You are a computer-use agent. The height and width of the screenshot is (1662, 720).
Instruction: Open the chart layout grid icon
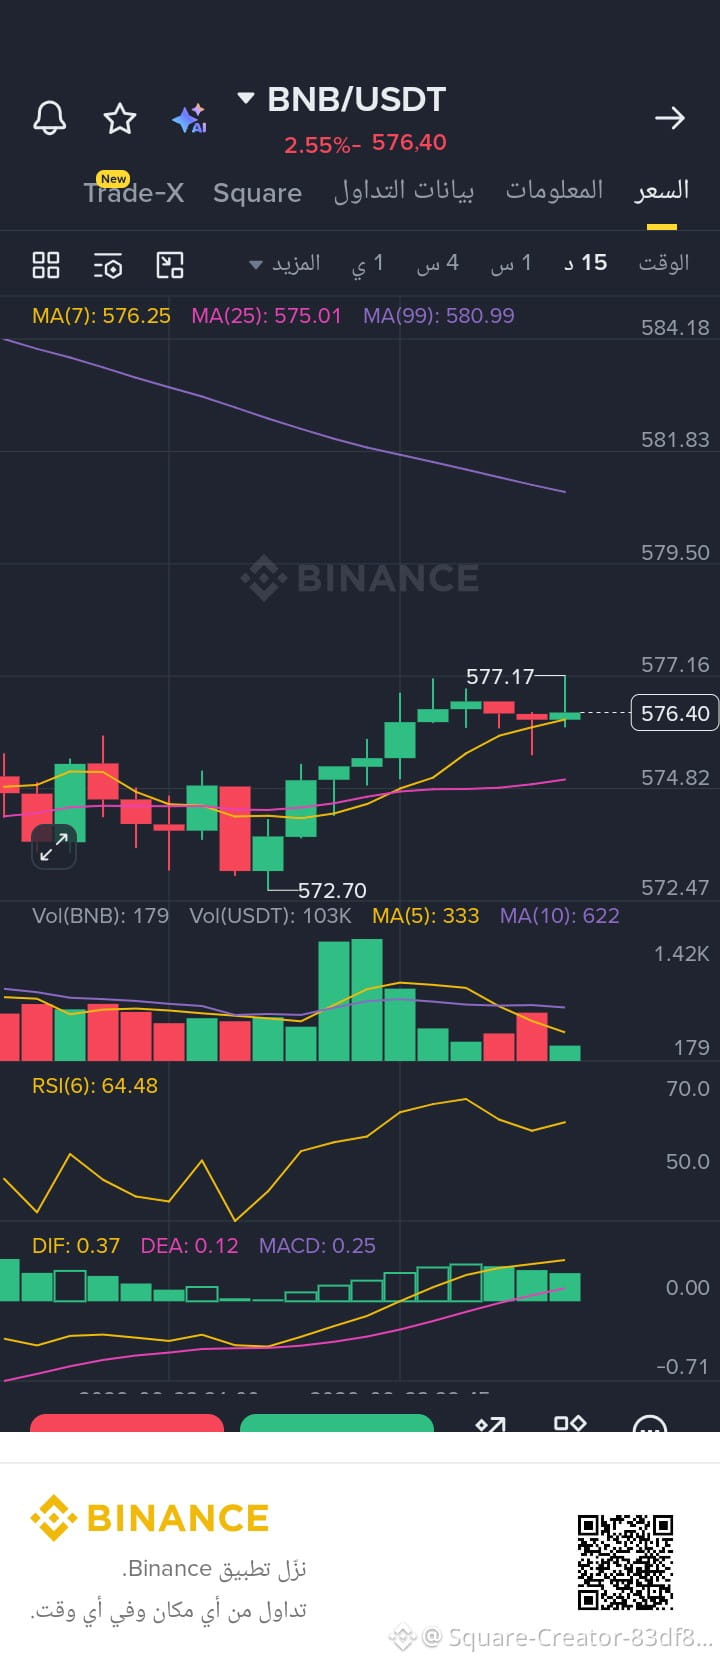(46, 265)
